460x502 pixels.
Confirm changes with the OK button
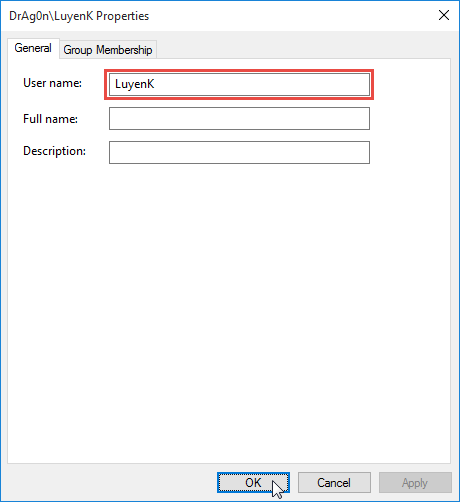[253, 482]
